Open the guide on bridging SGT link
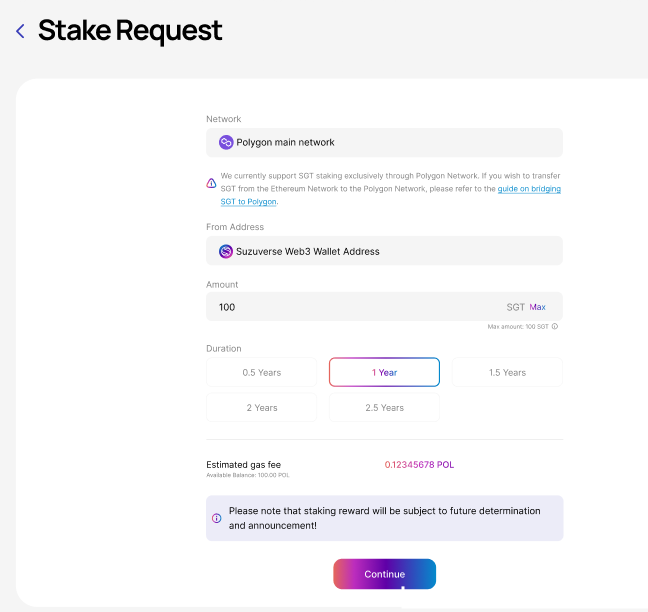The height and width of the screenshot is (612, 648). [529, 189]
